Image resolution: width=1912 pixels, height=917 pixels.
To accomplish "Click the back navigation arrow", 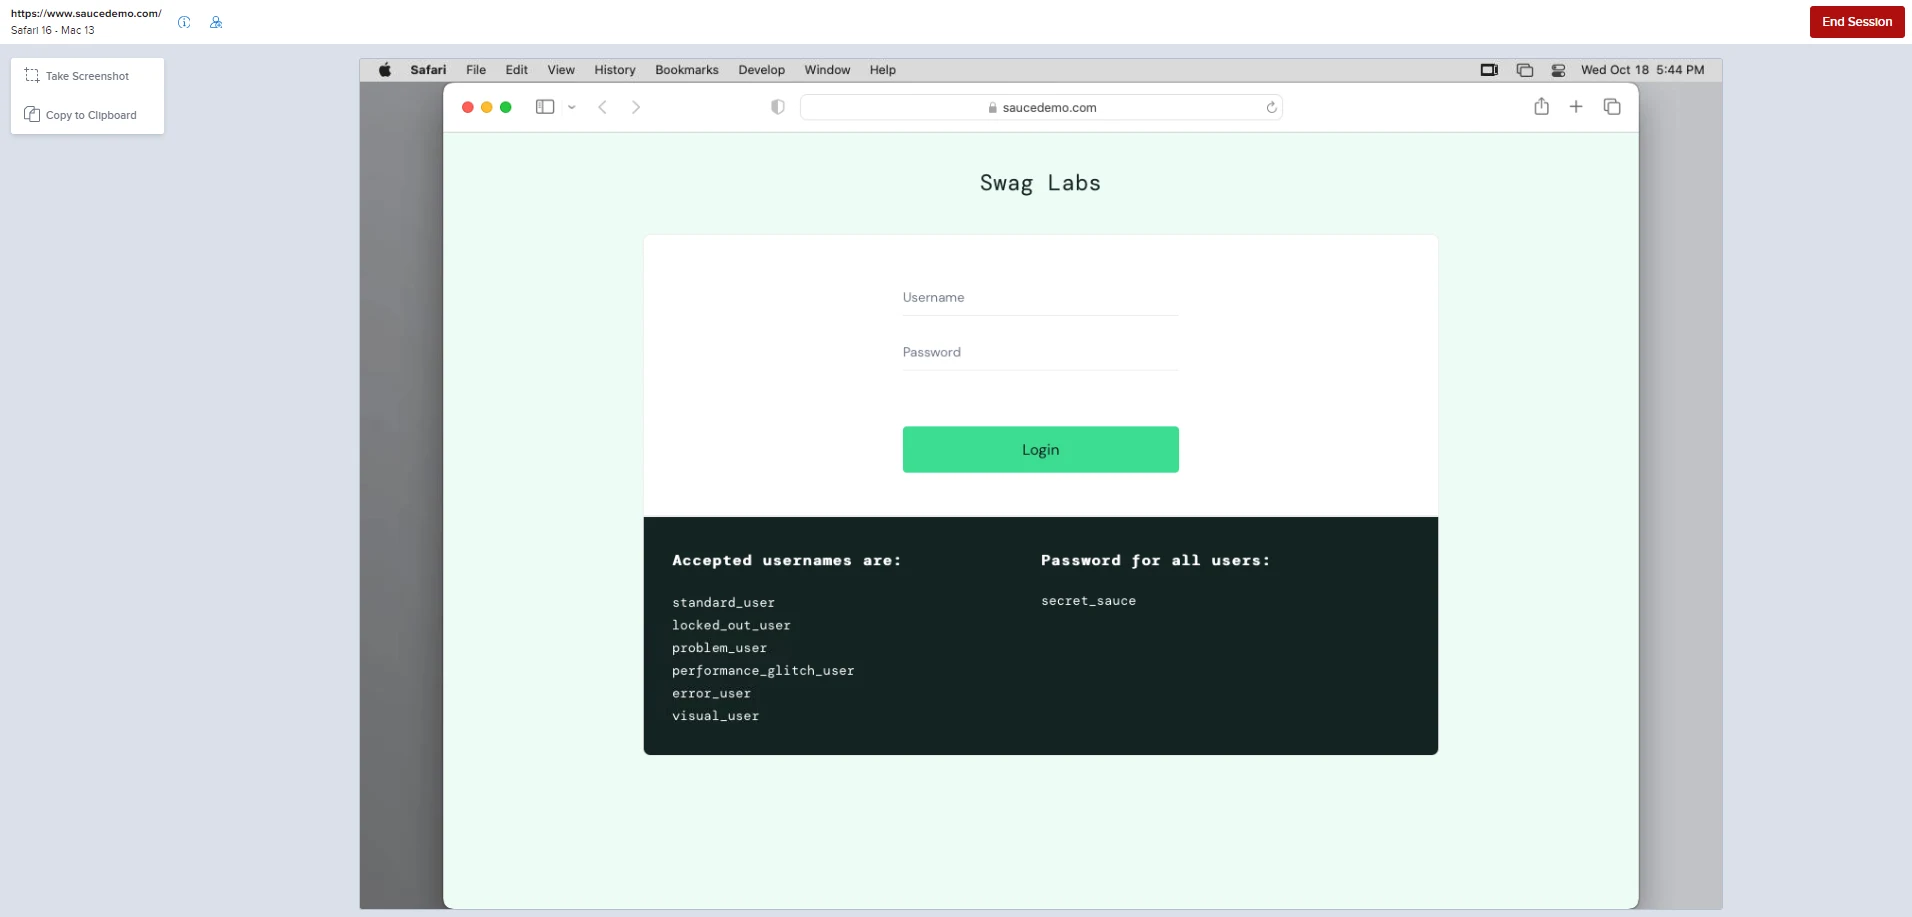I will (602, 107).
